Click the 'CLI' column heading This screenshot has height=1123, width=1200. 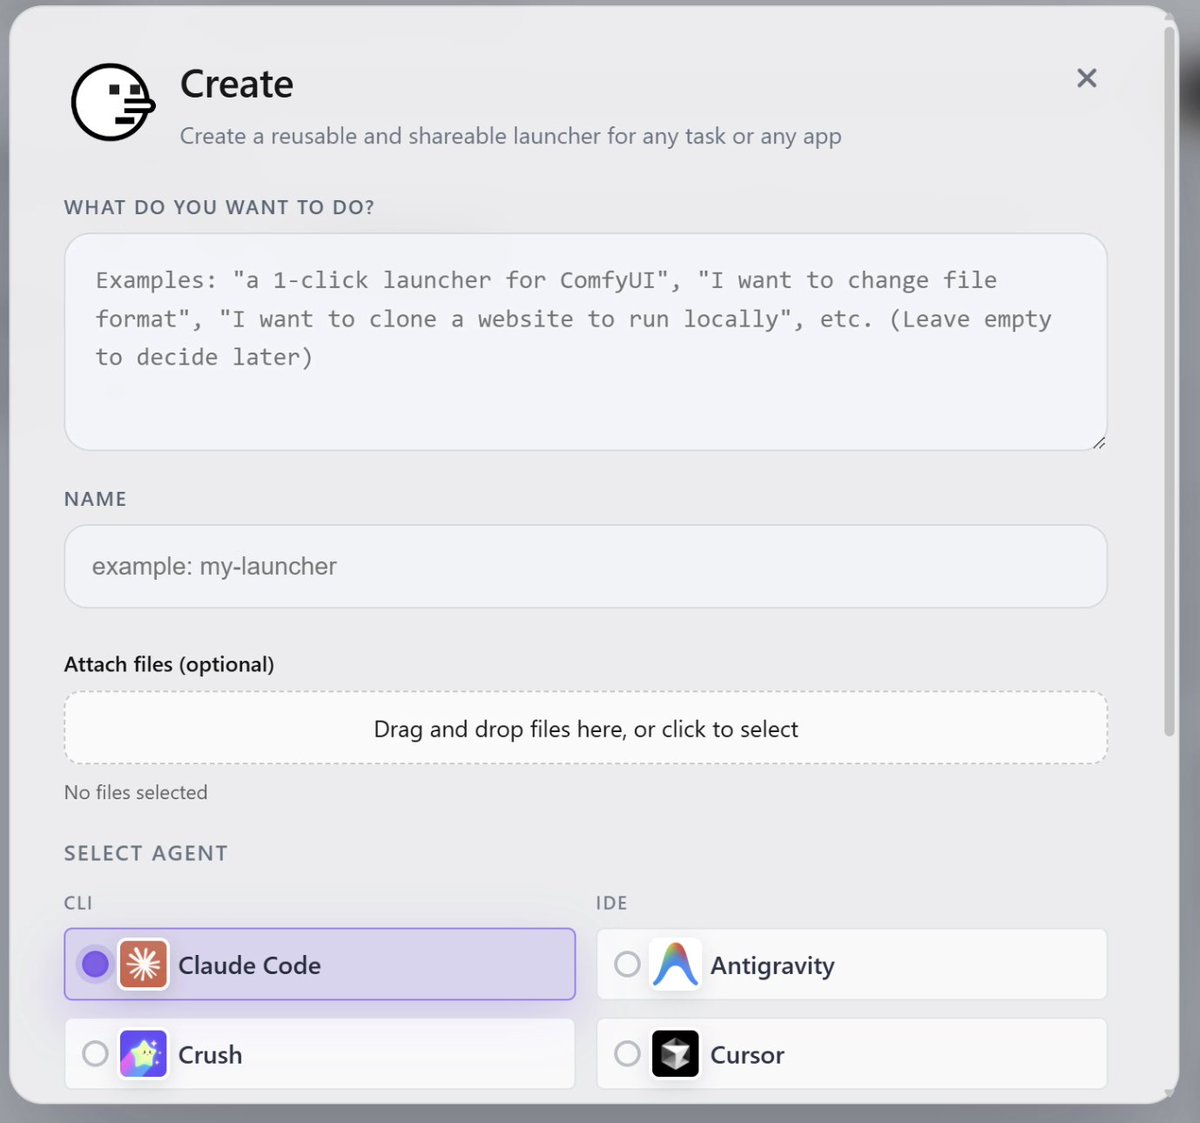78,903
